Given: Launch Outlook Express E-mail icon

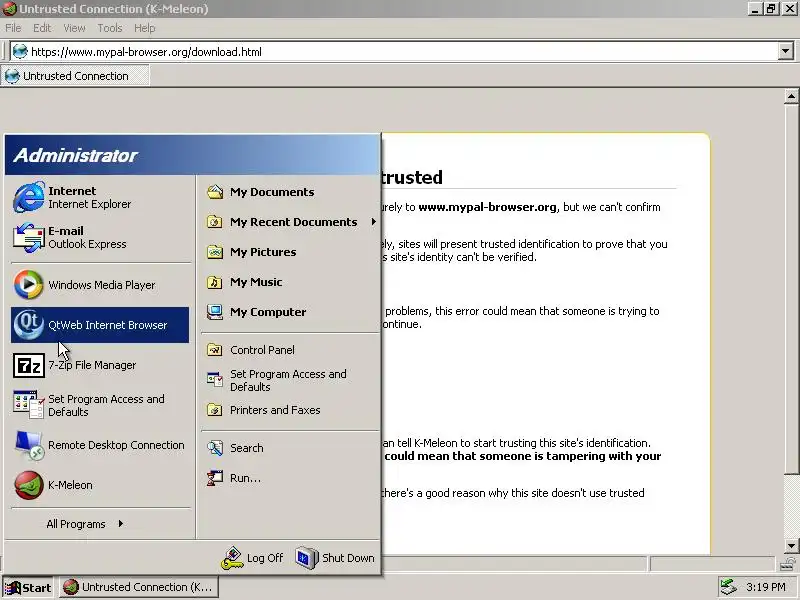Looking at the screenshot, I should 29,237.
